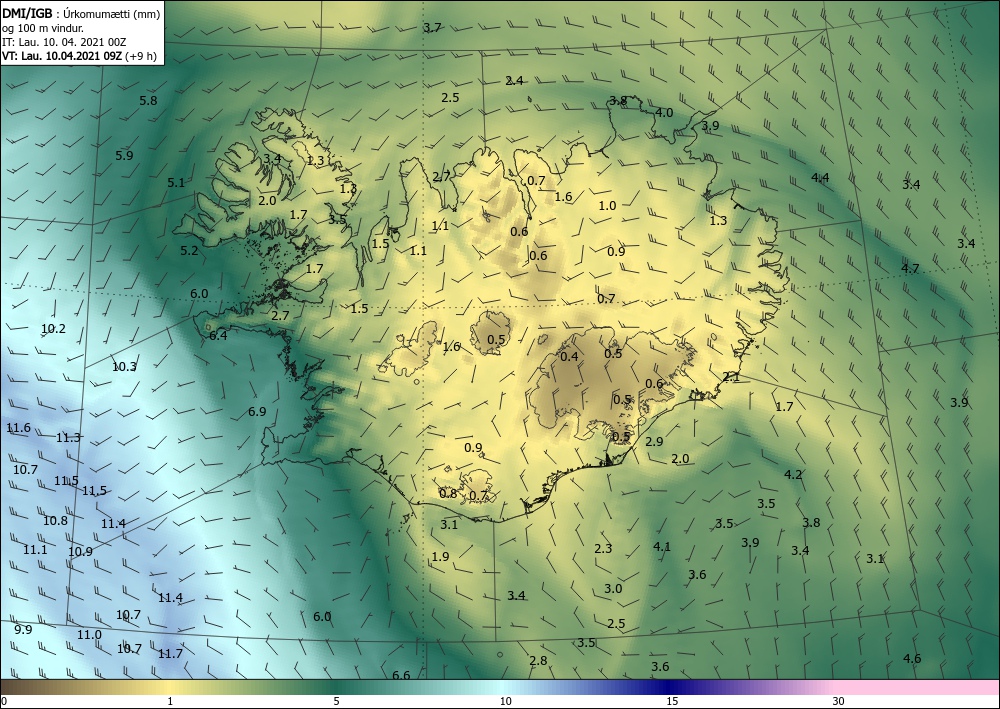
Task: Click the 10.2 value over the ocean
Action: pos(53,329)
